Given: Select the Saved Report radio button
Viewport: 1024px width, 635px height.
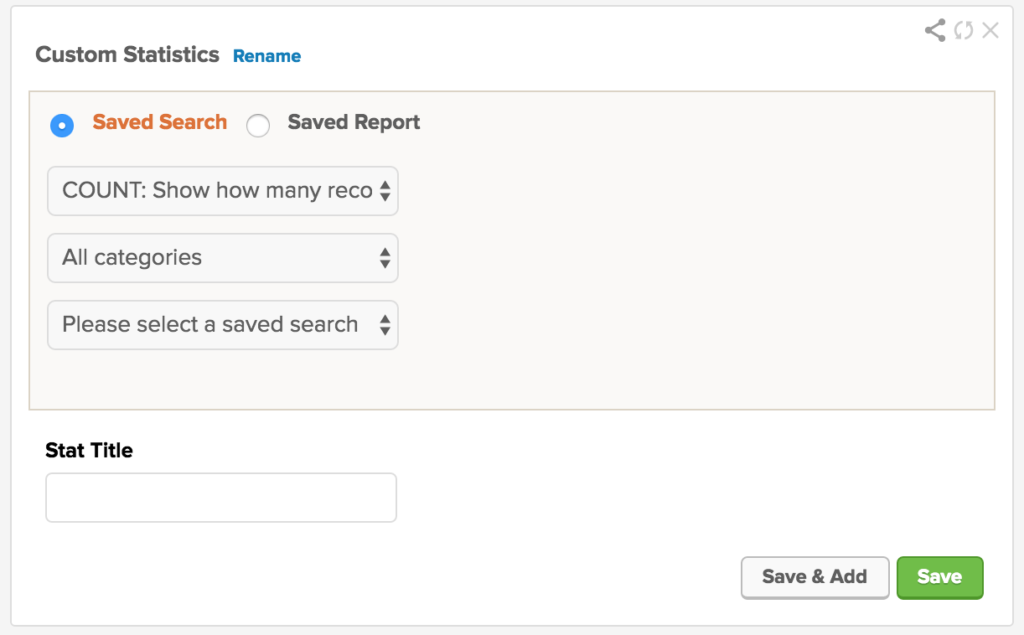Looking at the screenshot, I should (258, 125).
